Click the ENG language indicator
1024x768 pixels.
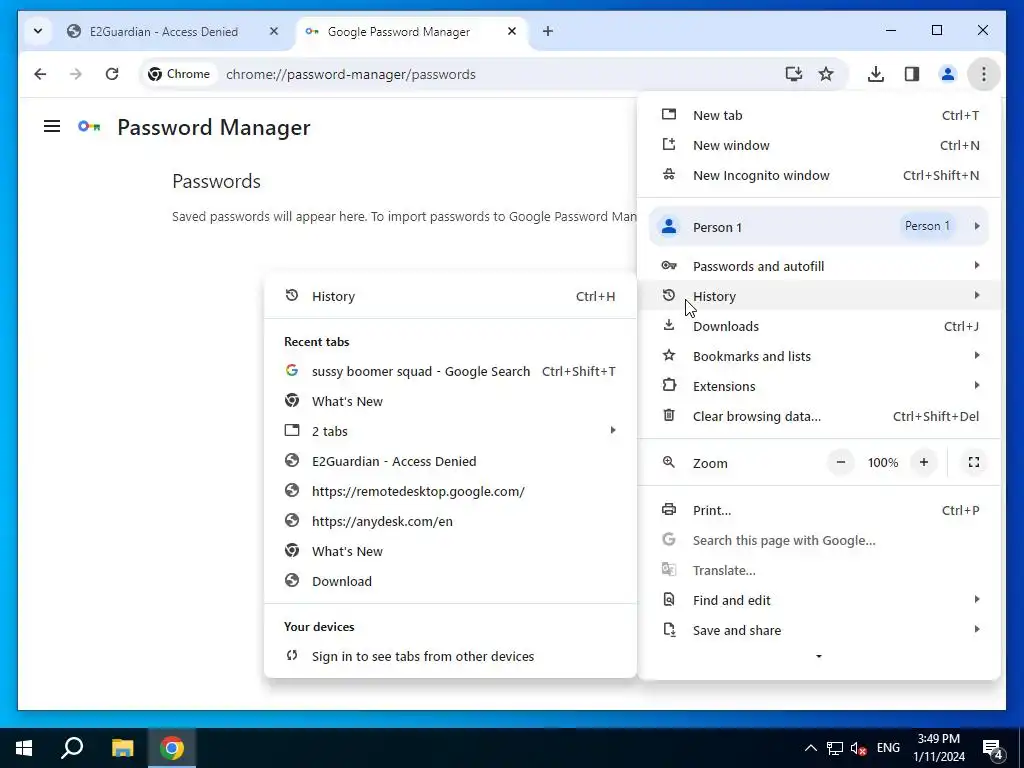[x=888, y=748]
